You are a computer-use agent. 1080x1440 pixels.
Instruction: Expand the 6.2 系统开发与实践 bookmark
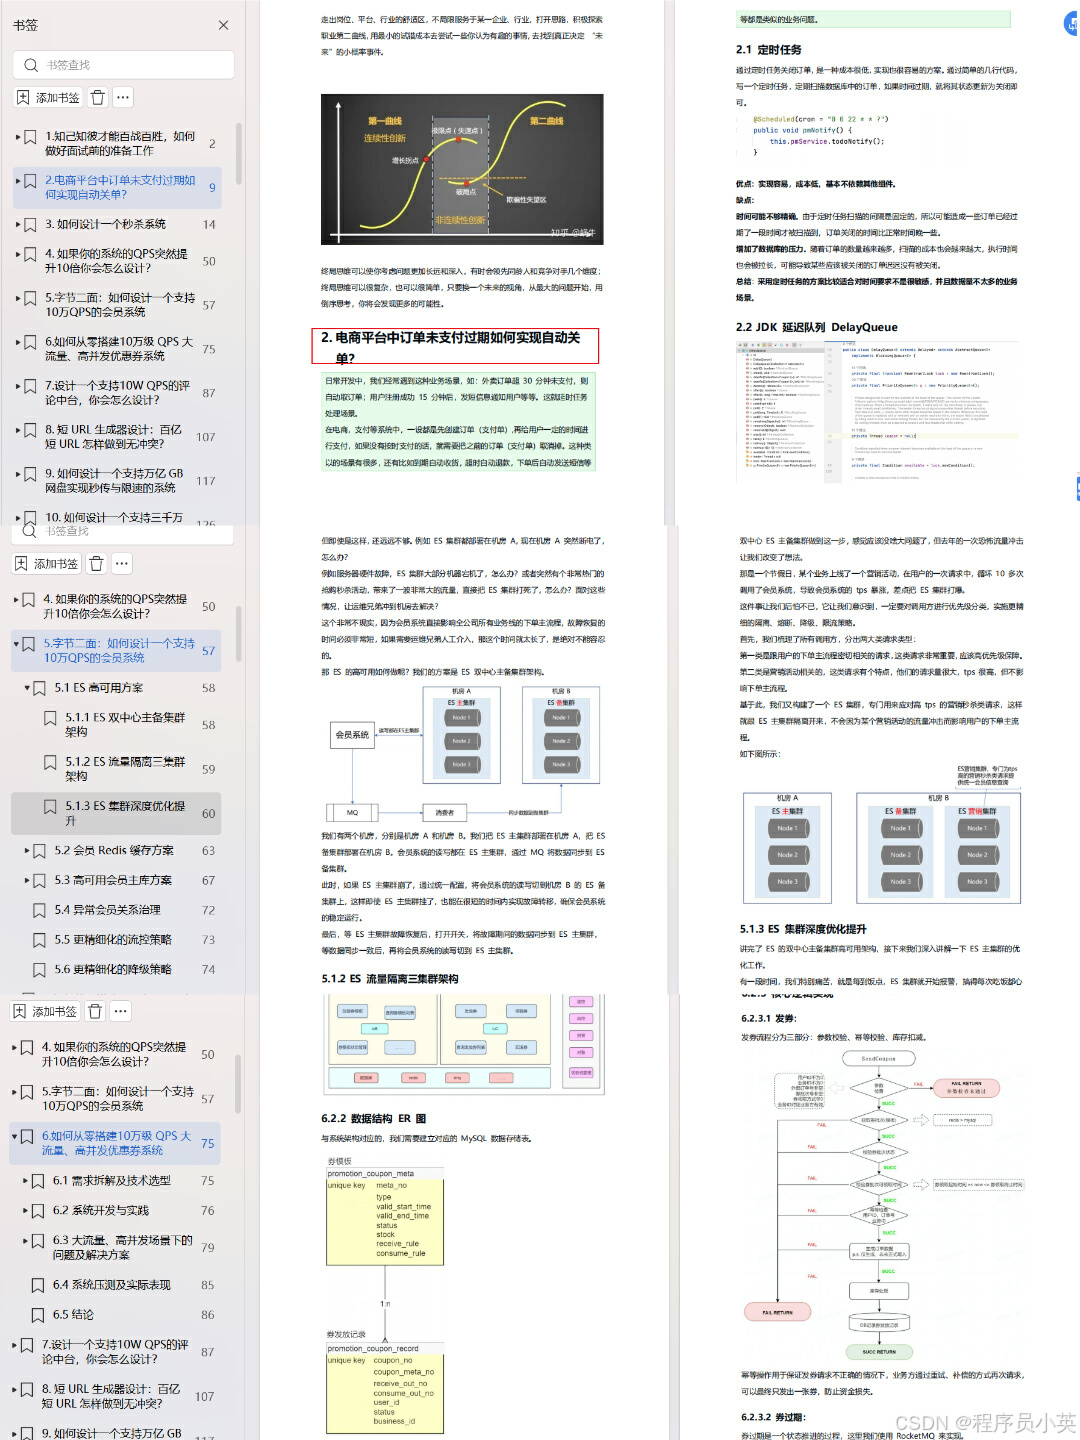(26, 1211)
